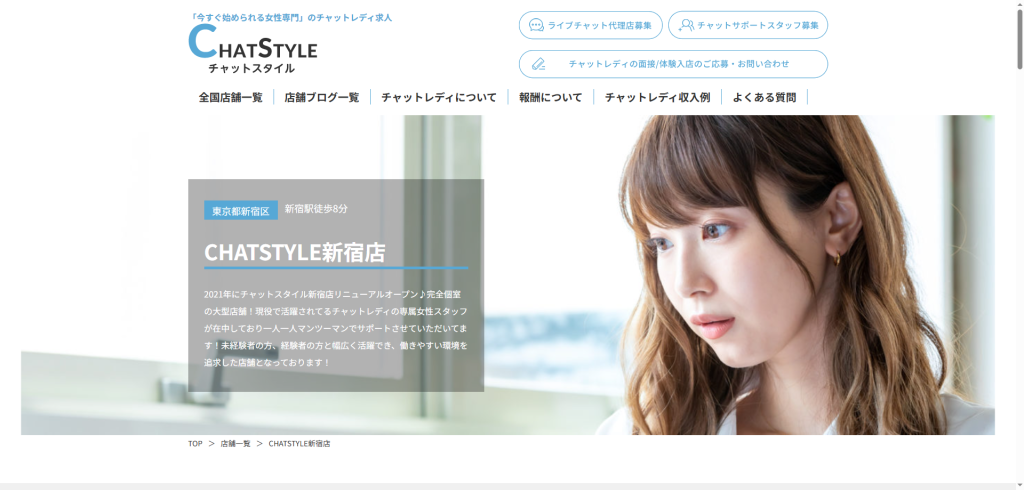Click the vertical page scrollbar thumb
The image size is (1024, 490).
click(x=1019, y=37)
